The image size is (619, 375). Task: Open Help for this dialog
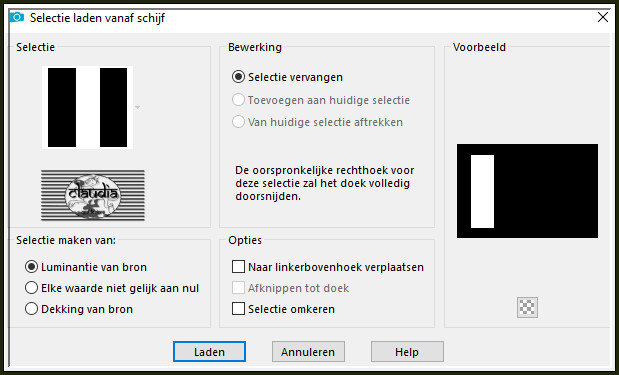coord(407,352)
